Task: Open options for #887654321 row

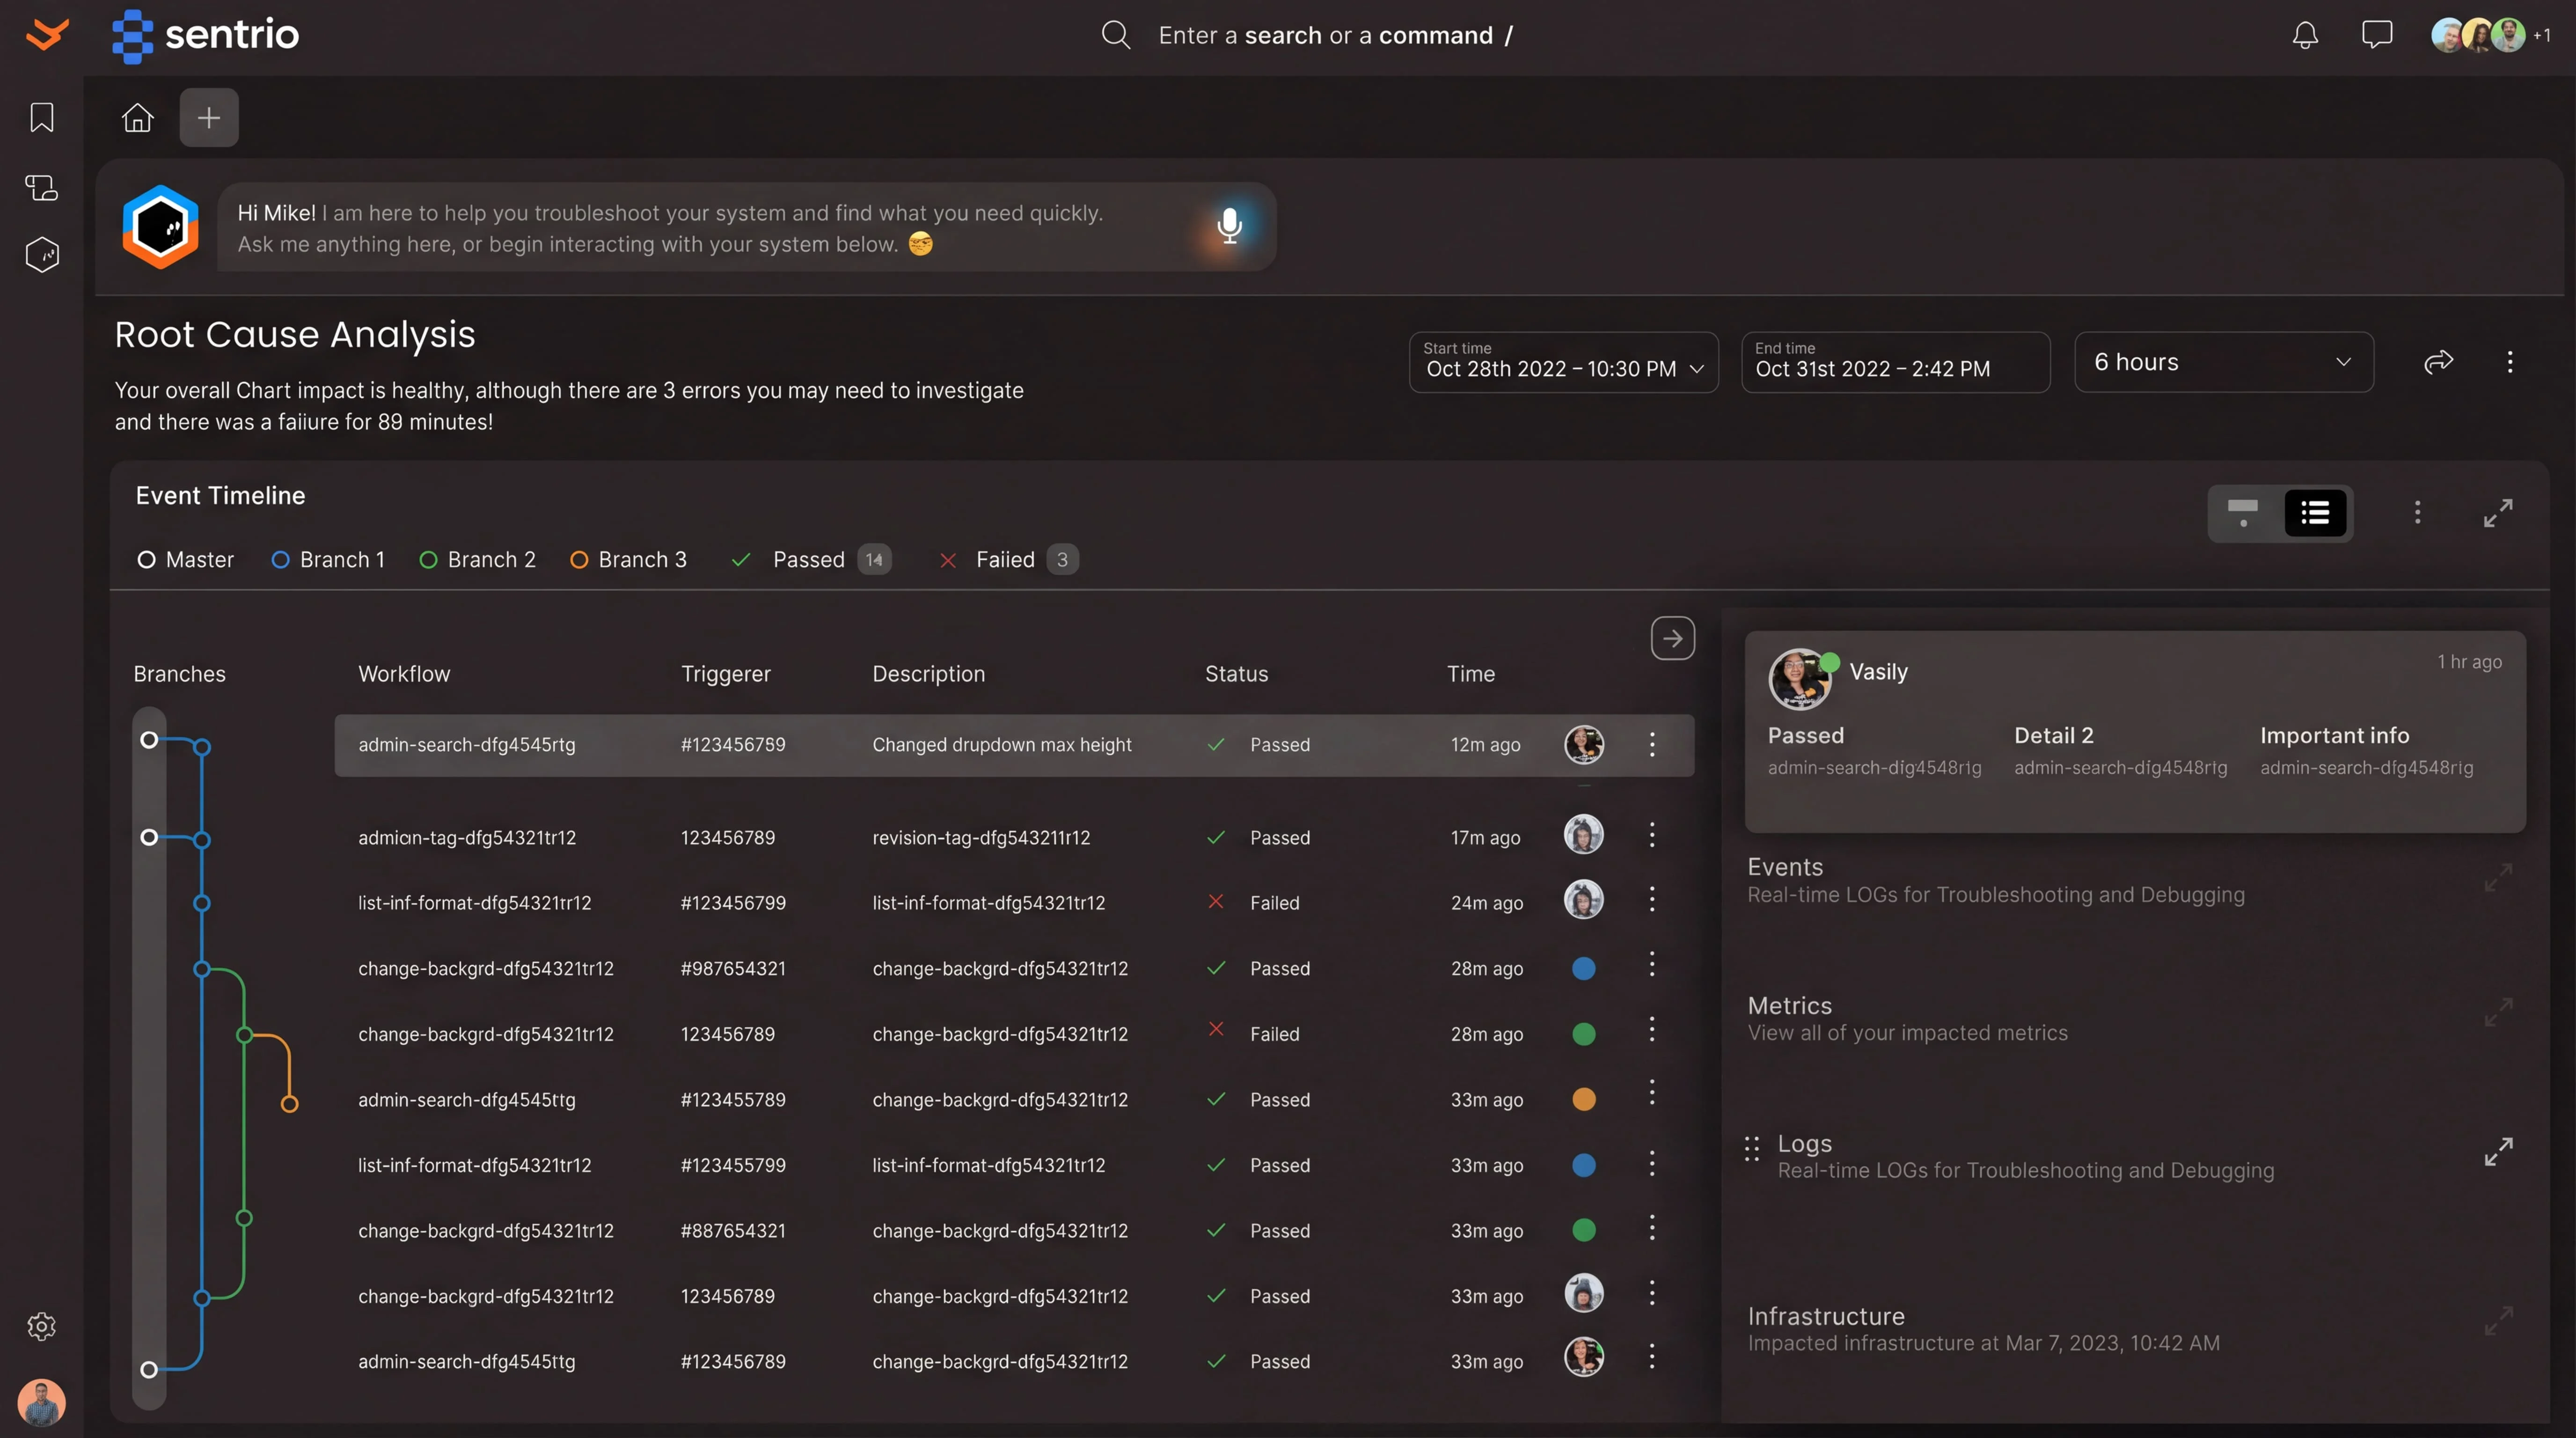Action: [x=1652, y=1228]
